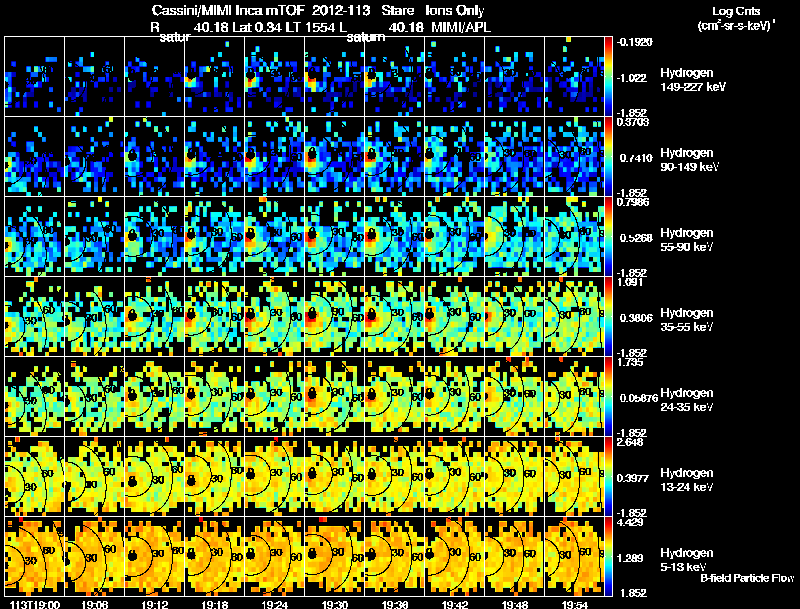Click the color bar beside Hydrogen 90-149 keV
The image size is (800, 609).
coord(608,157)
